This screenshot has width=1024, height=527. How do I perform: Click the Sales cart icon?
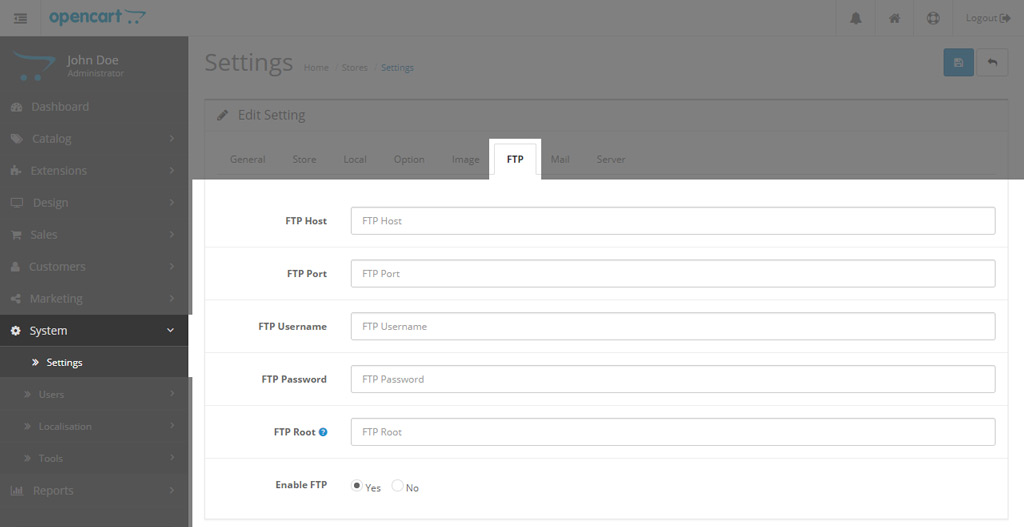[x=16, y=235]
